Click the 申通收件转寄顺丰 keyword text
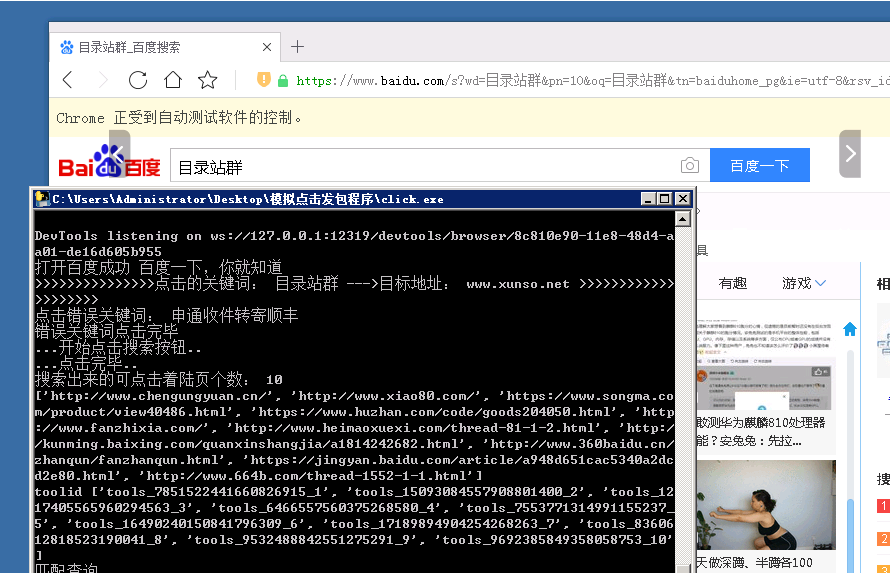This screenshot has height=573, width=890. click(x=234, y=315)
